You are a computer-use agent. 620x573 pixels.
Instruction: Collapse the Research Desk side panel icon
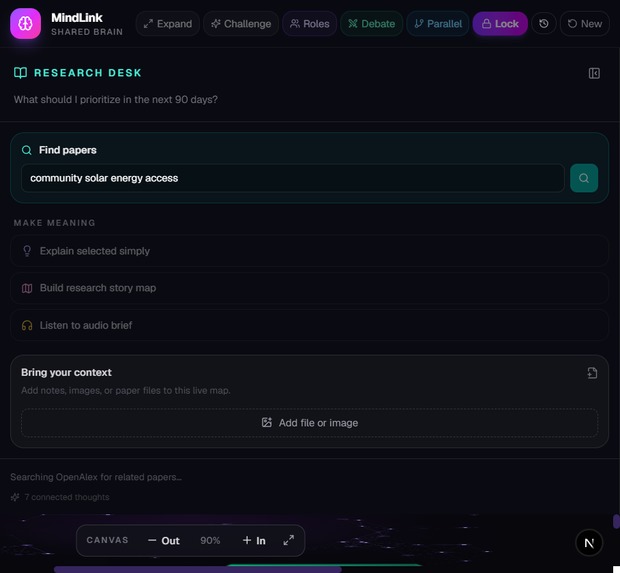click(594, 73)
